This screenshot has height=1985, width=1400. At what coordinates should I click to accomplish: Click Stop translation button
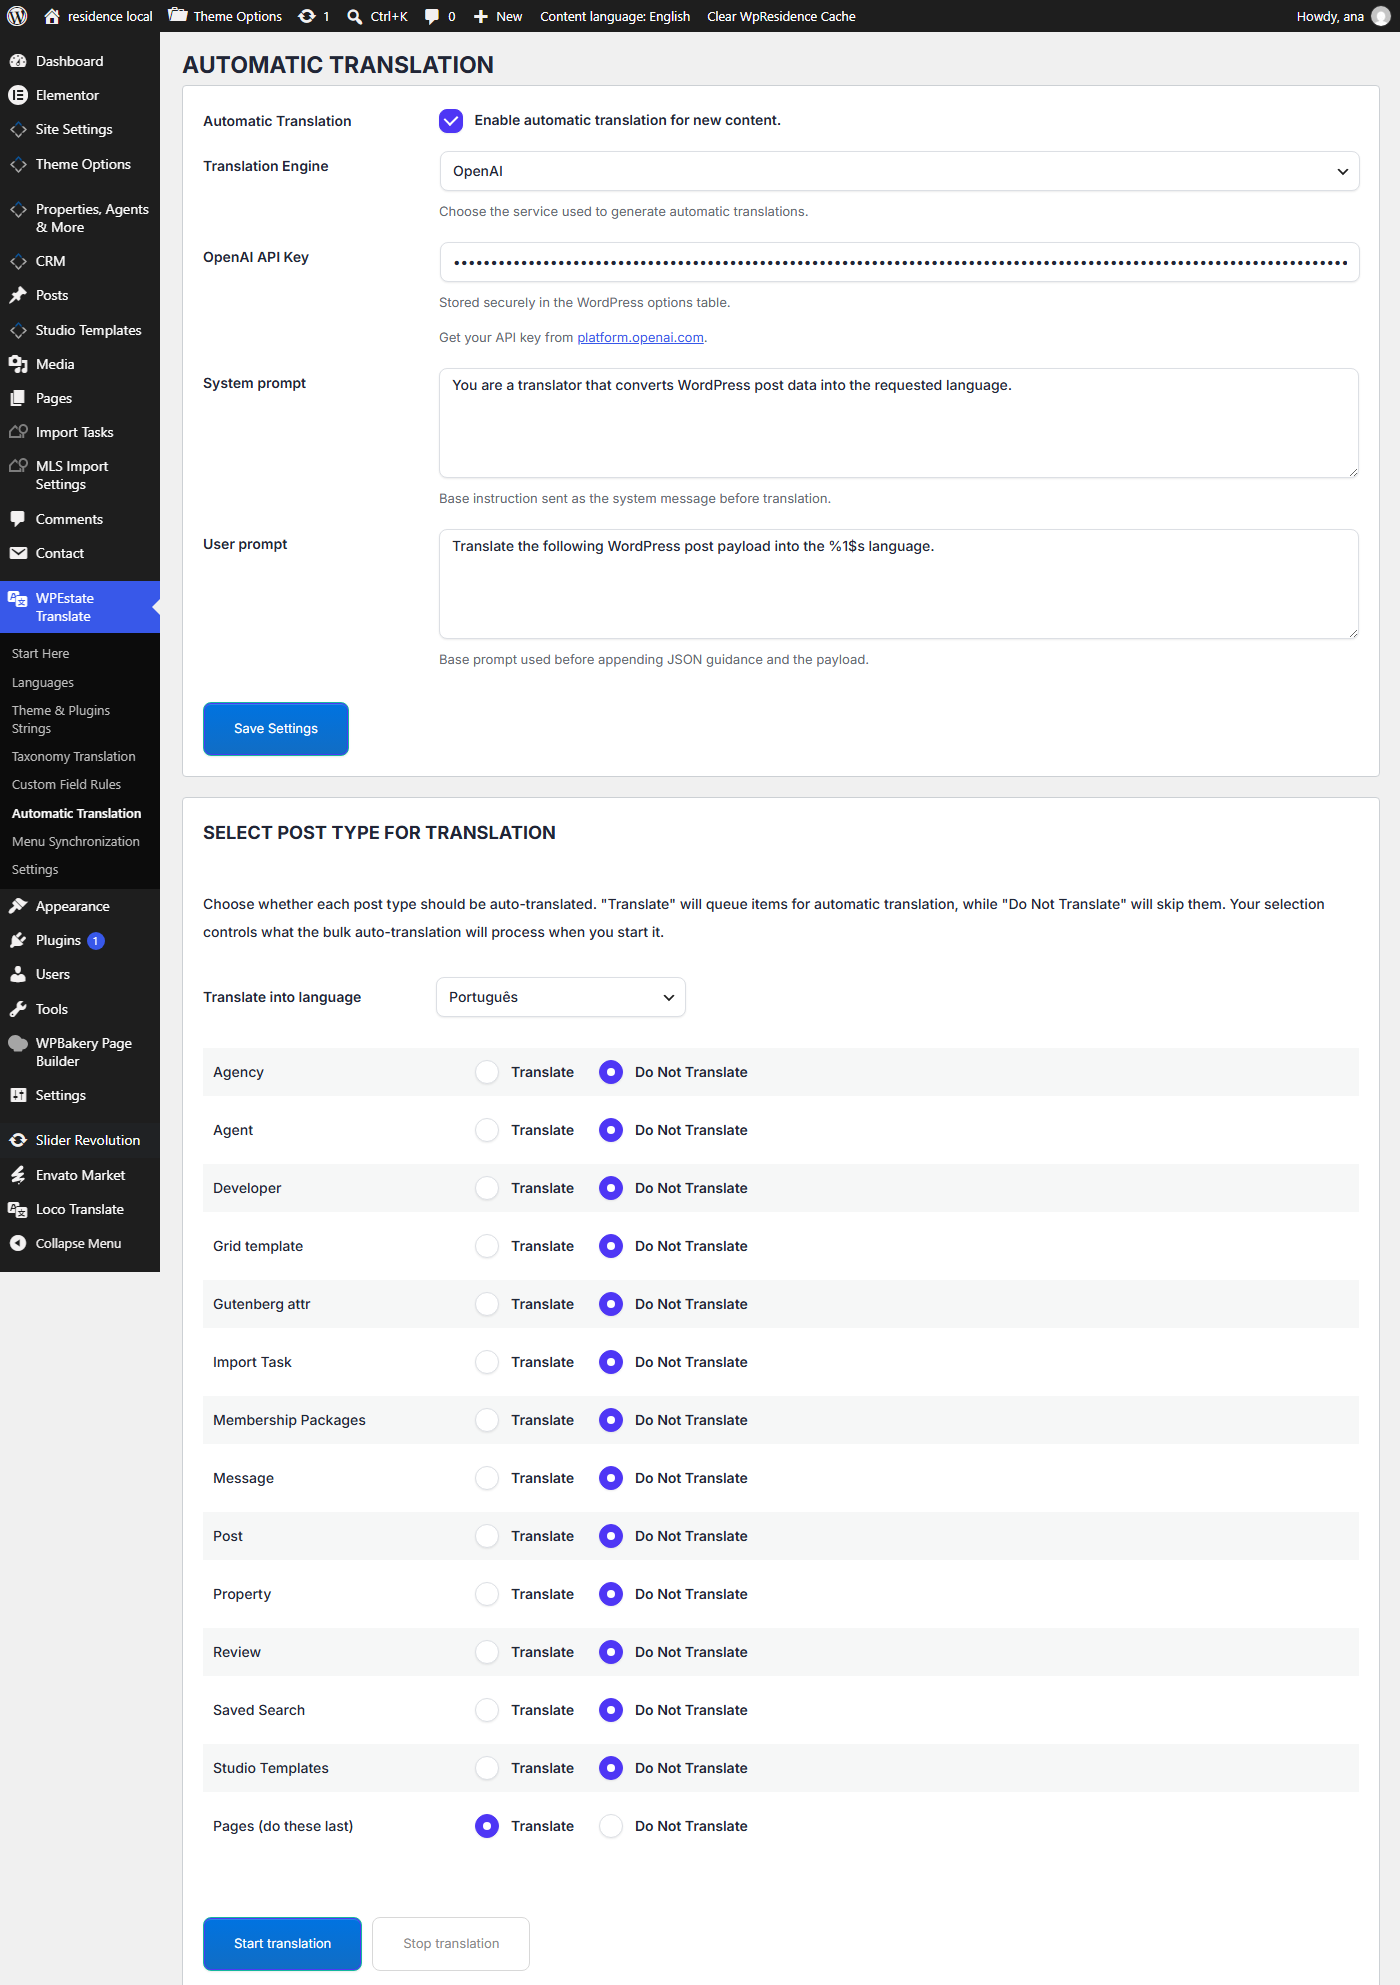(451, 1944)
